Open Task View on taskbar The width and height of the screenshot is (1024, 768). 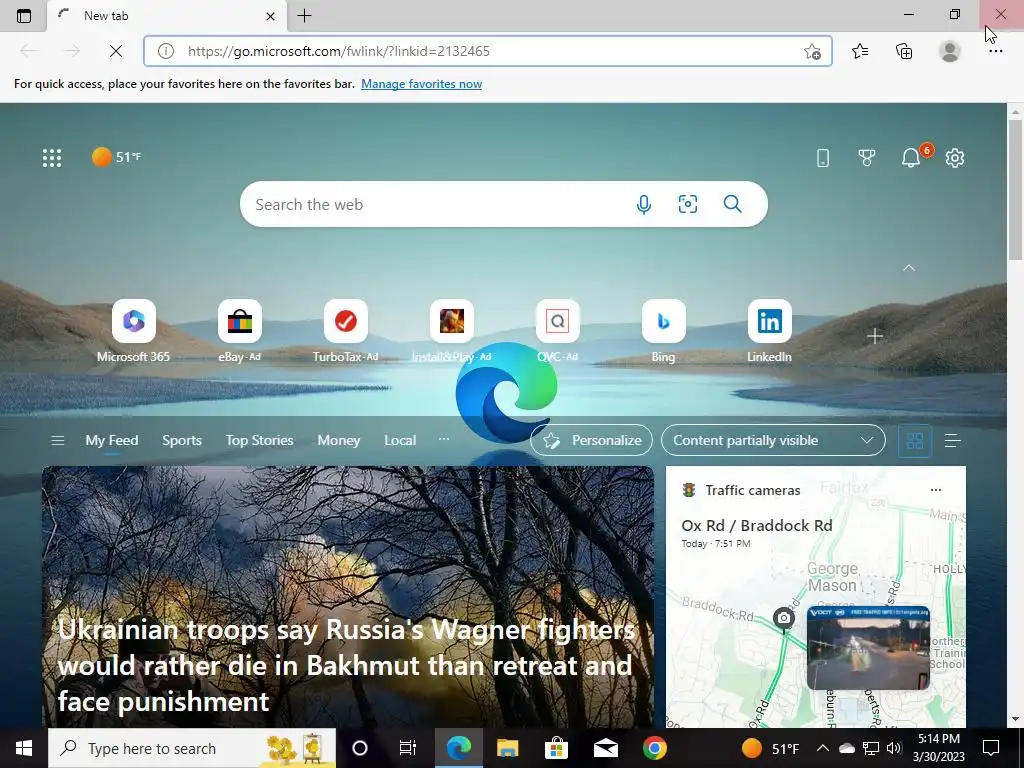pyautogui.click(x=408, y=748)
